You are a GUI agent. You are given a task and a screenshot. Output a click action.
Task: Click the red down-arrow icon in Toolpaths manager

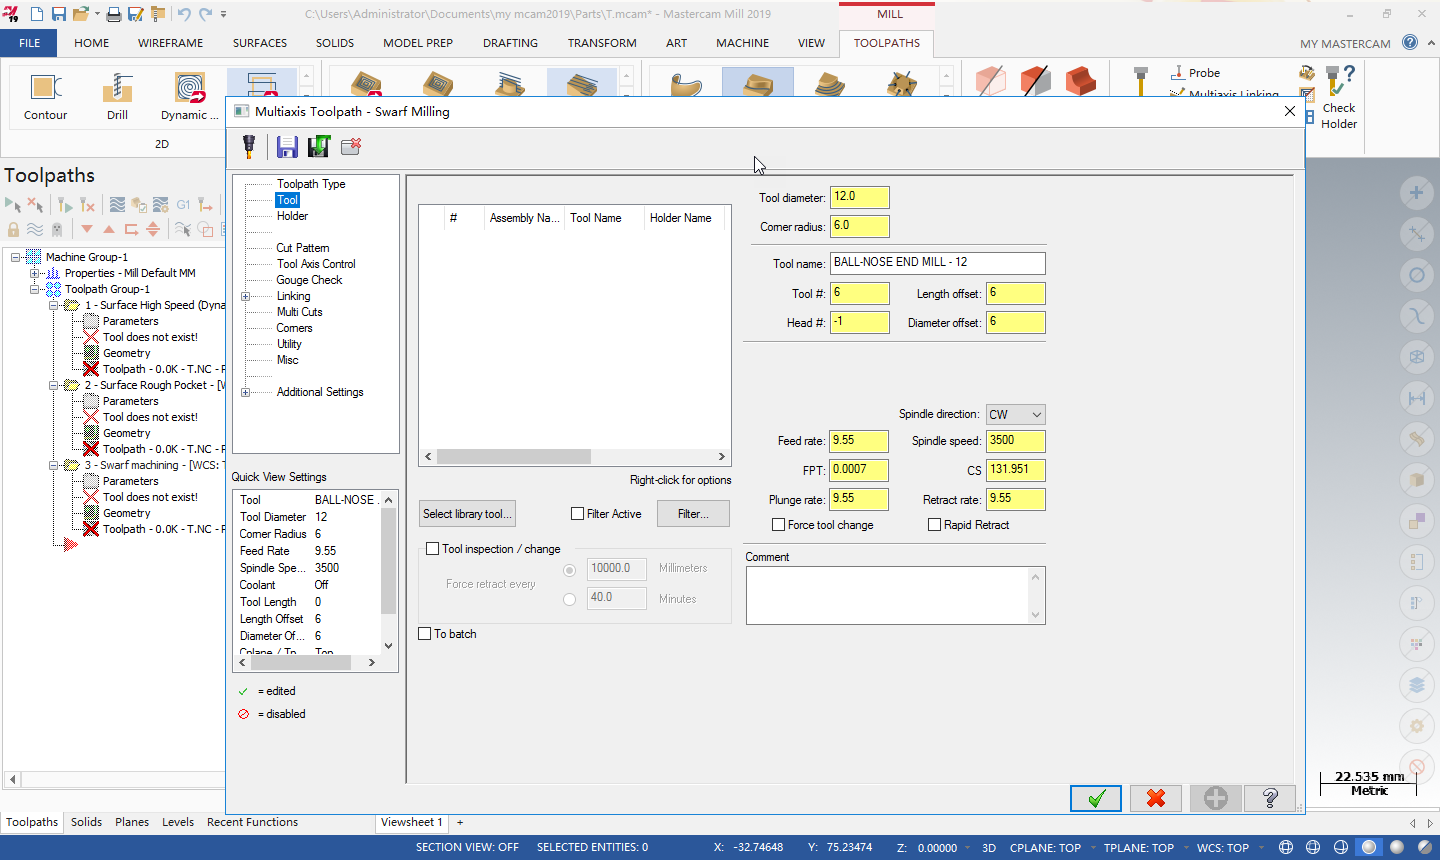(87, 229)
